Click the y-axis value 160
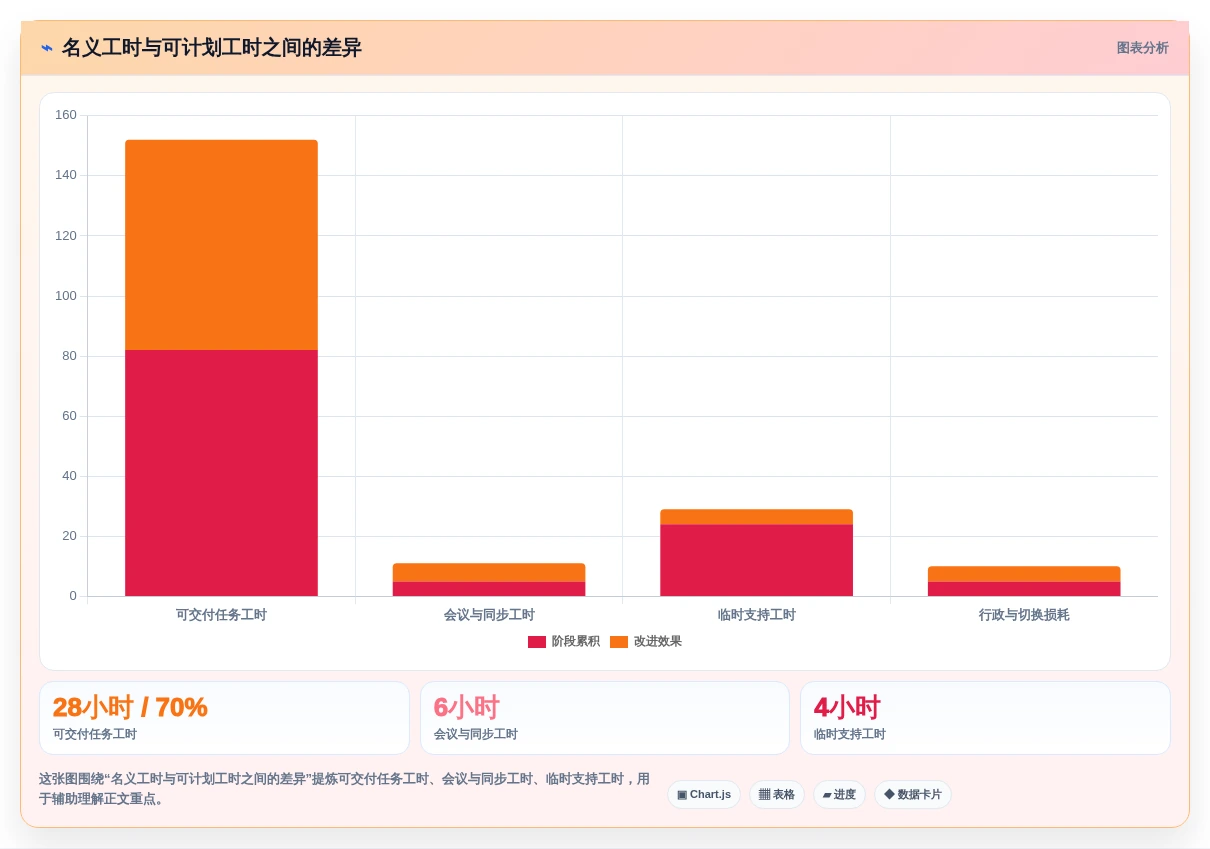Viewport: 1210px width, 849px height. coord(66,115)
